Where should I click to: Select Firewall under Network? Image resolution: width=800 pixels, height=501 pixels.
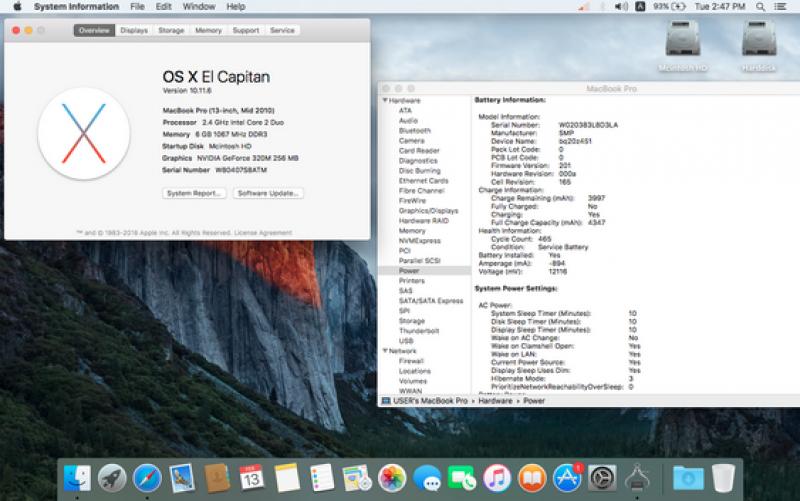(x=411, y=361)
